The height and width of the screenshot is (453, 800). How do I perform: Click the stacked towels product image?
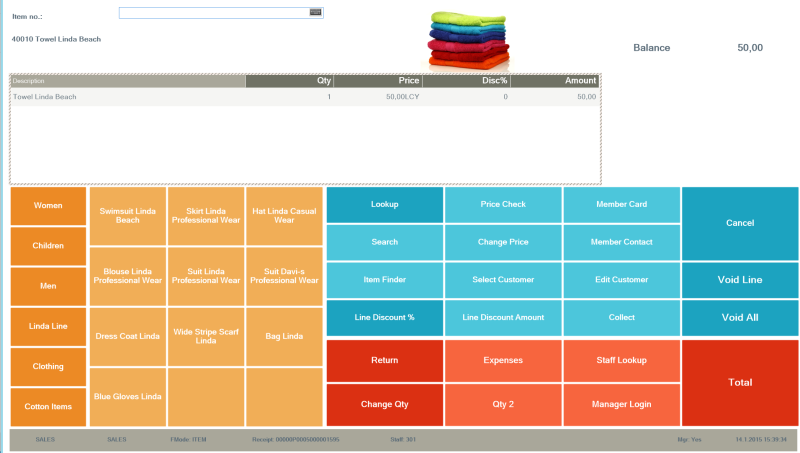click(x=469, y=40)
